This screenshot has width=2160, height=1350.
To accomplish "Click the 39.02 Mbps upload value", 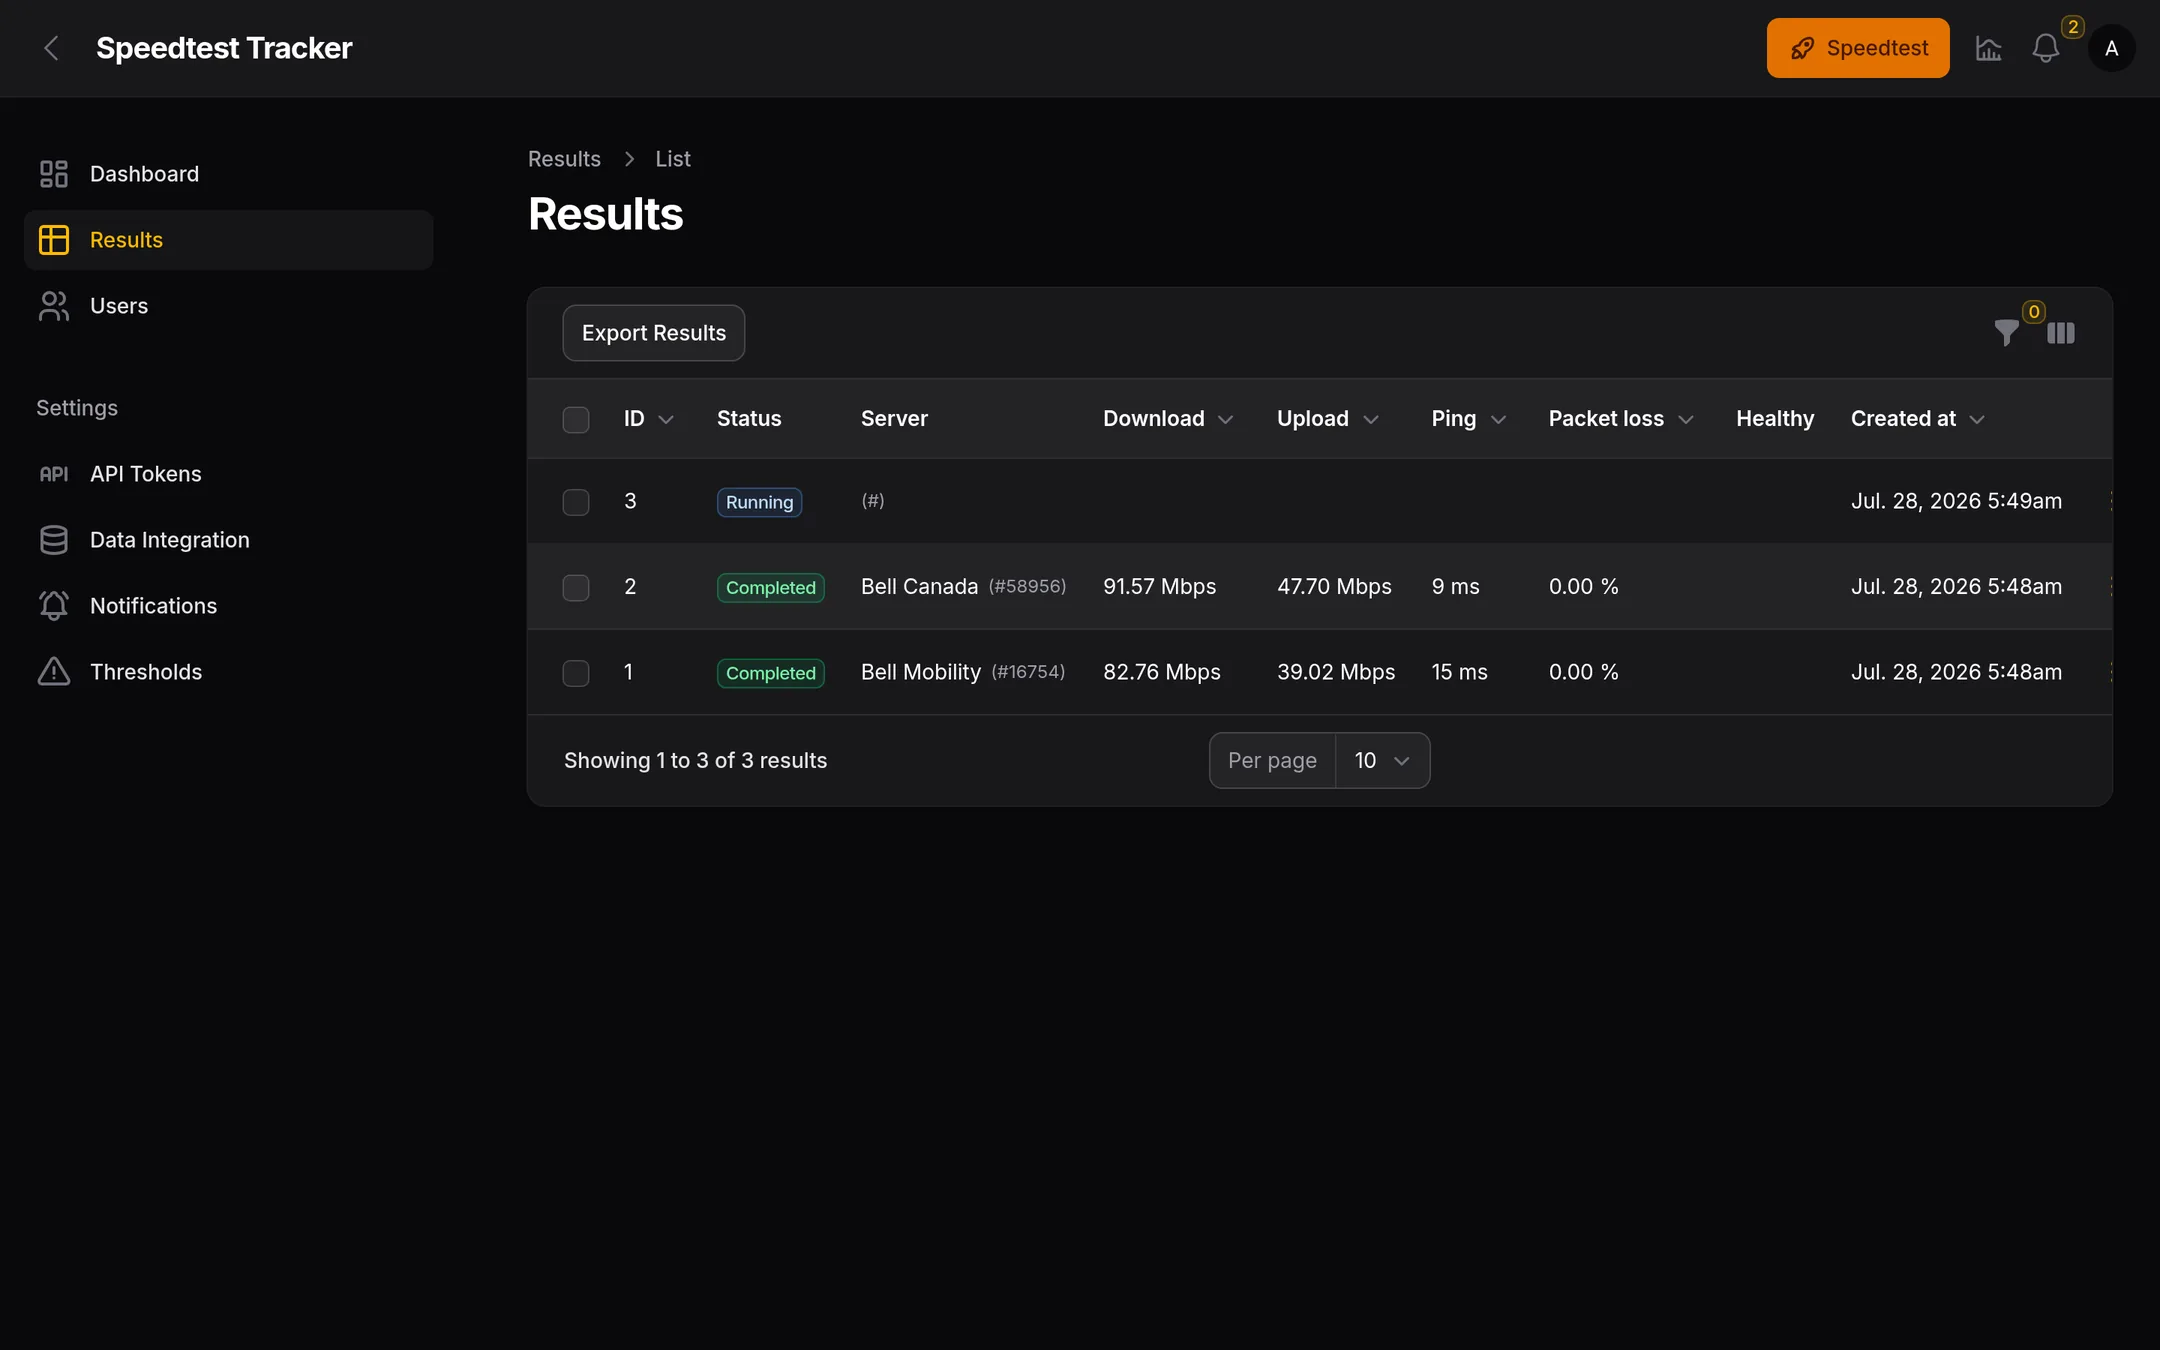I will [x=1335, y=672].
